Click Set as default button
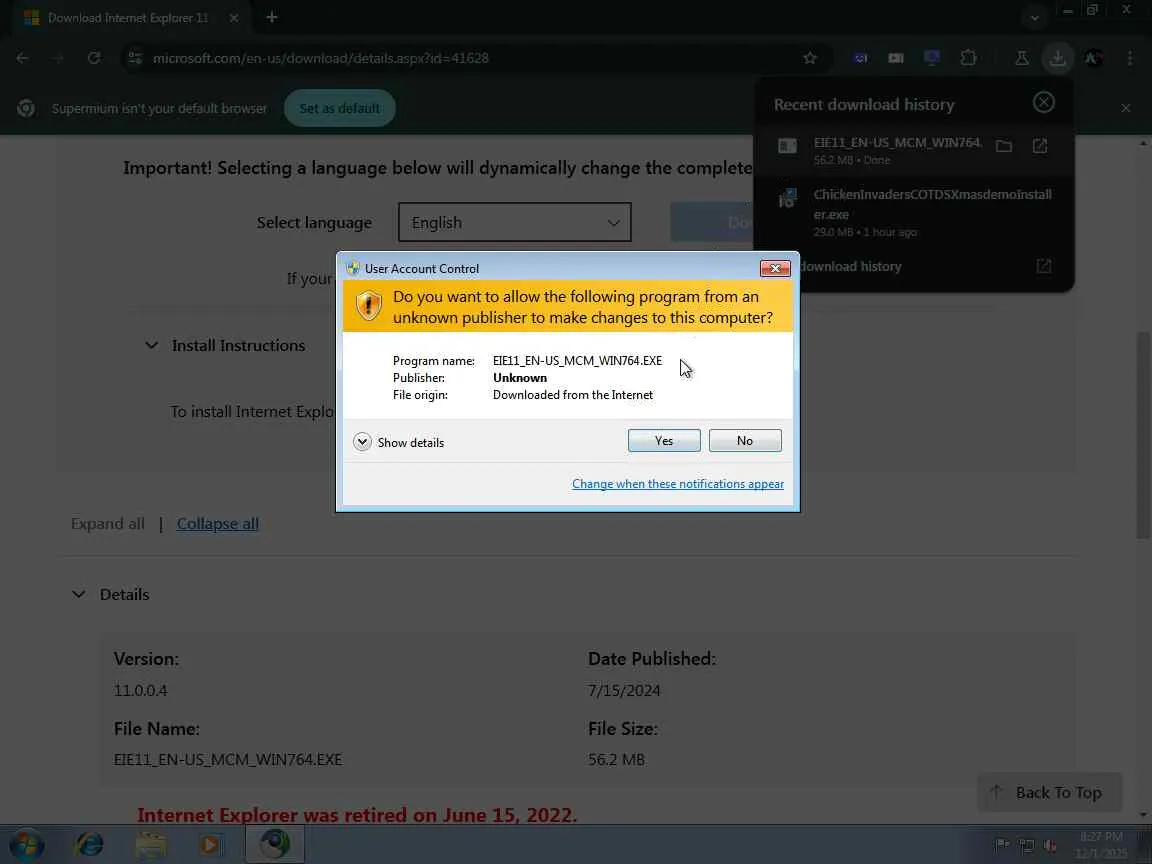The image size is (1152, 864). point(339,108)
